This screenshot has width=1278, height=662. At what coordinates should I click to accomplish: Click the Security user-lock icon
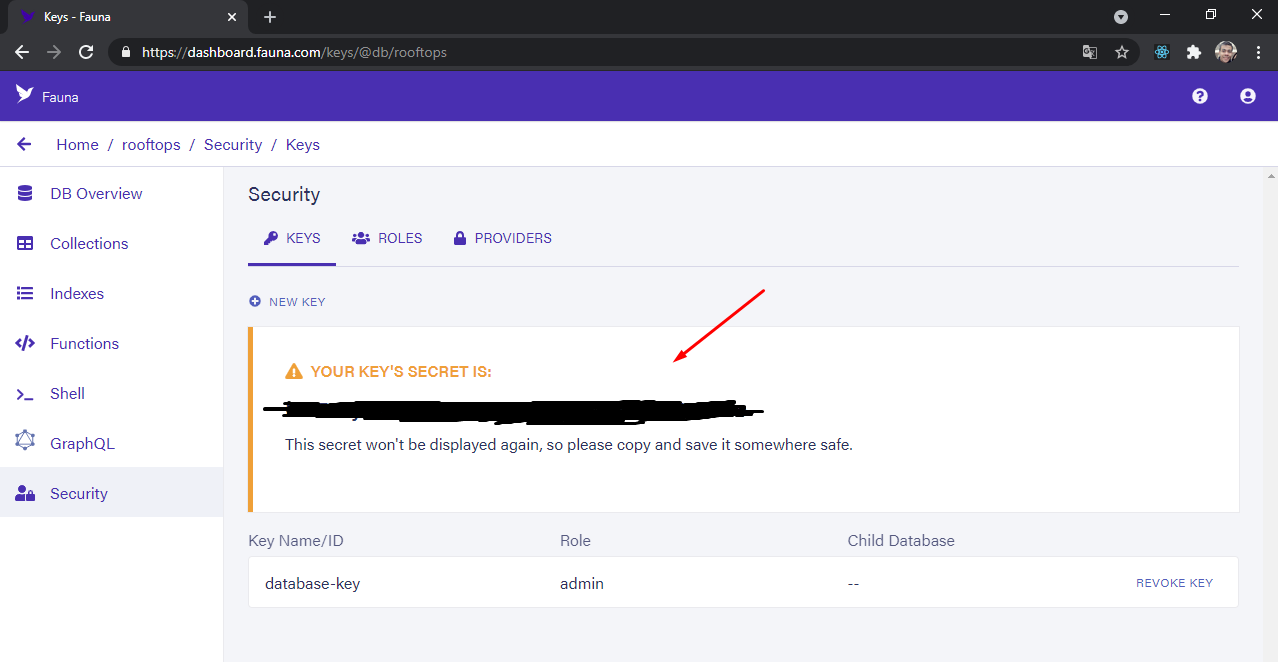25,493
